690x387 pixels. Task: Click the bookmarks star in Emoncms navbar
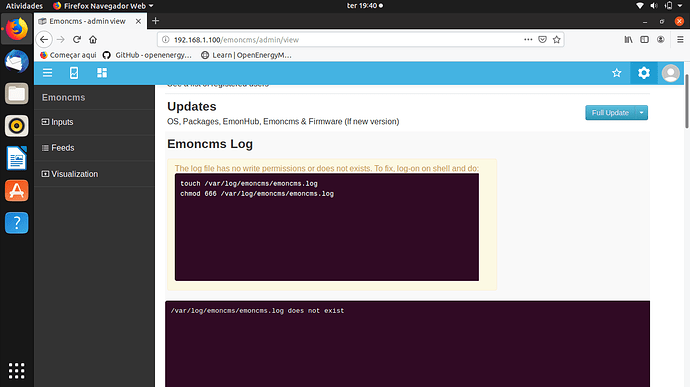(x=617, y=73)
